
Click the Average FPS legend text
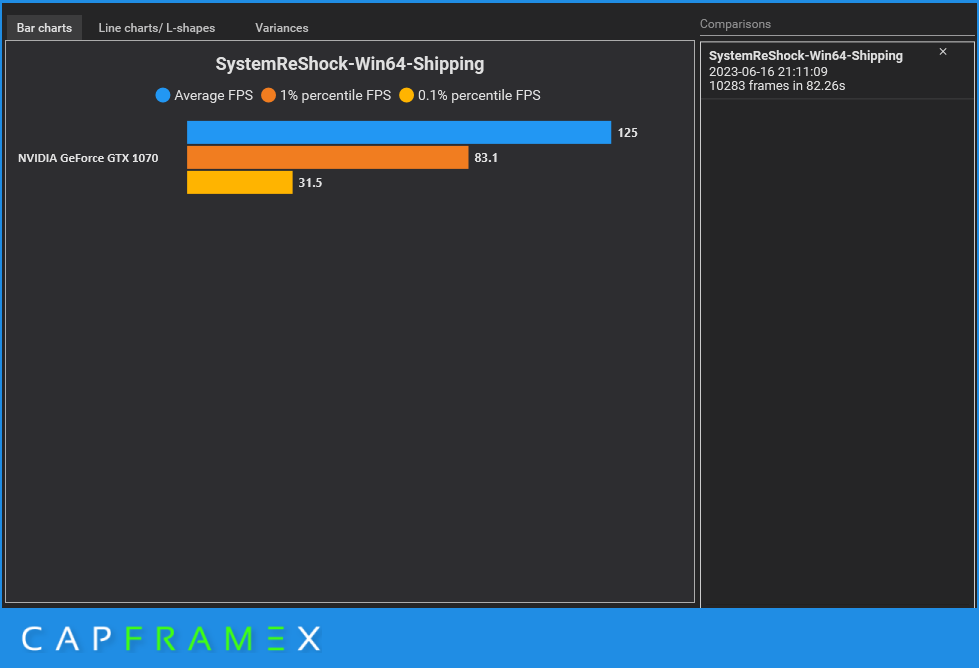click(214, 95)
